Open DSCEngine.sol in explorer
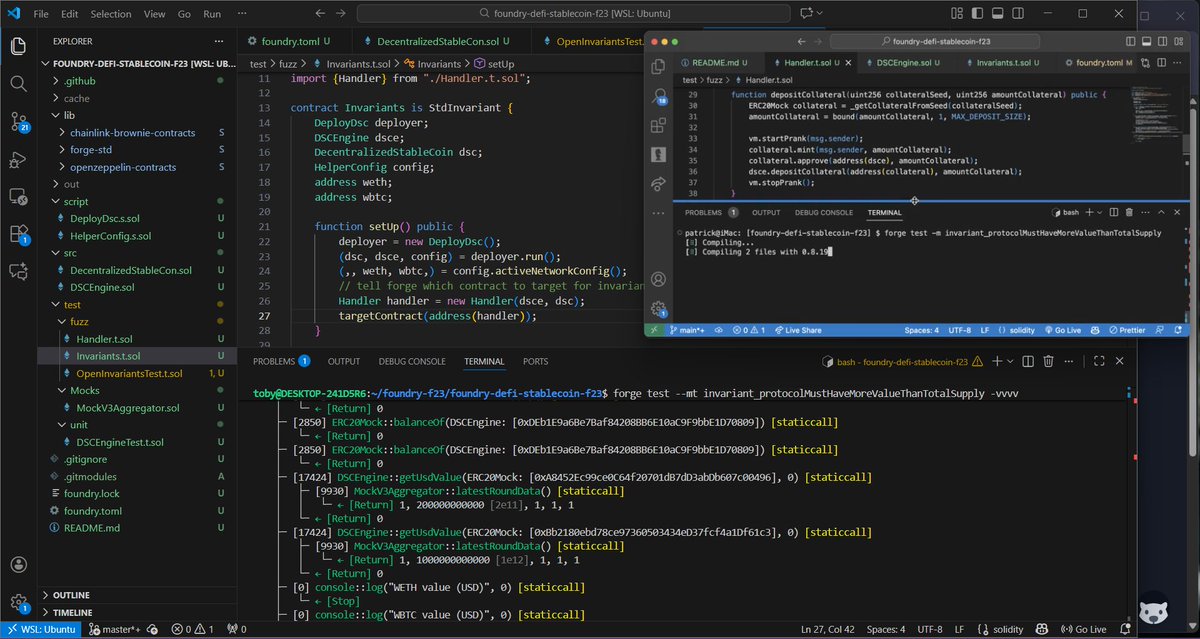This screenshot has height=639, width=1200. [138, 287]
